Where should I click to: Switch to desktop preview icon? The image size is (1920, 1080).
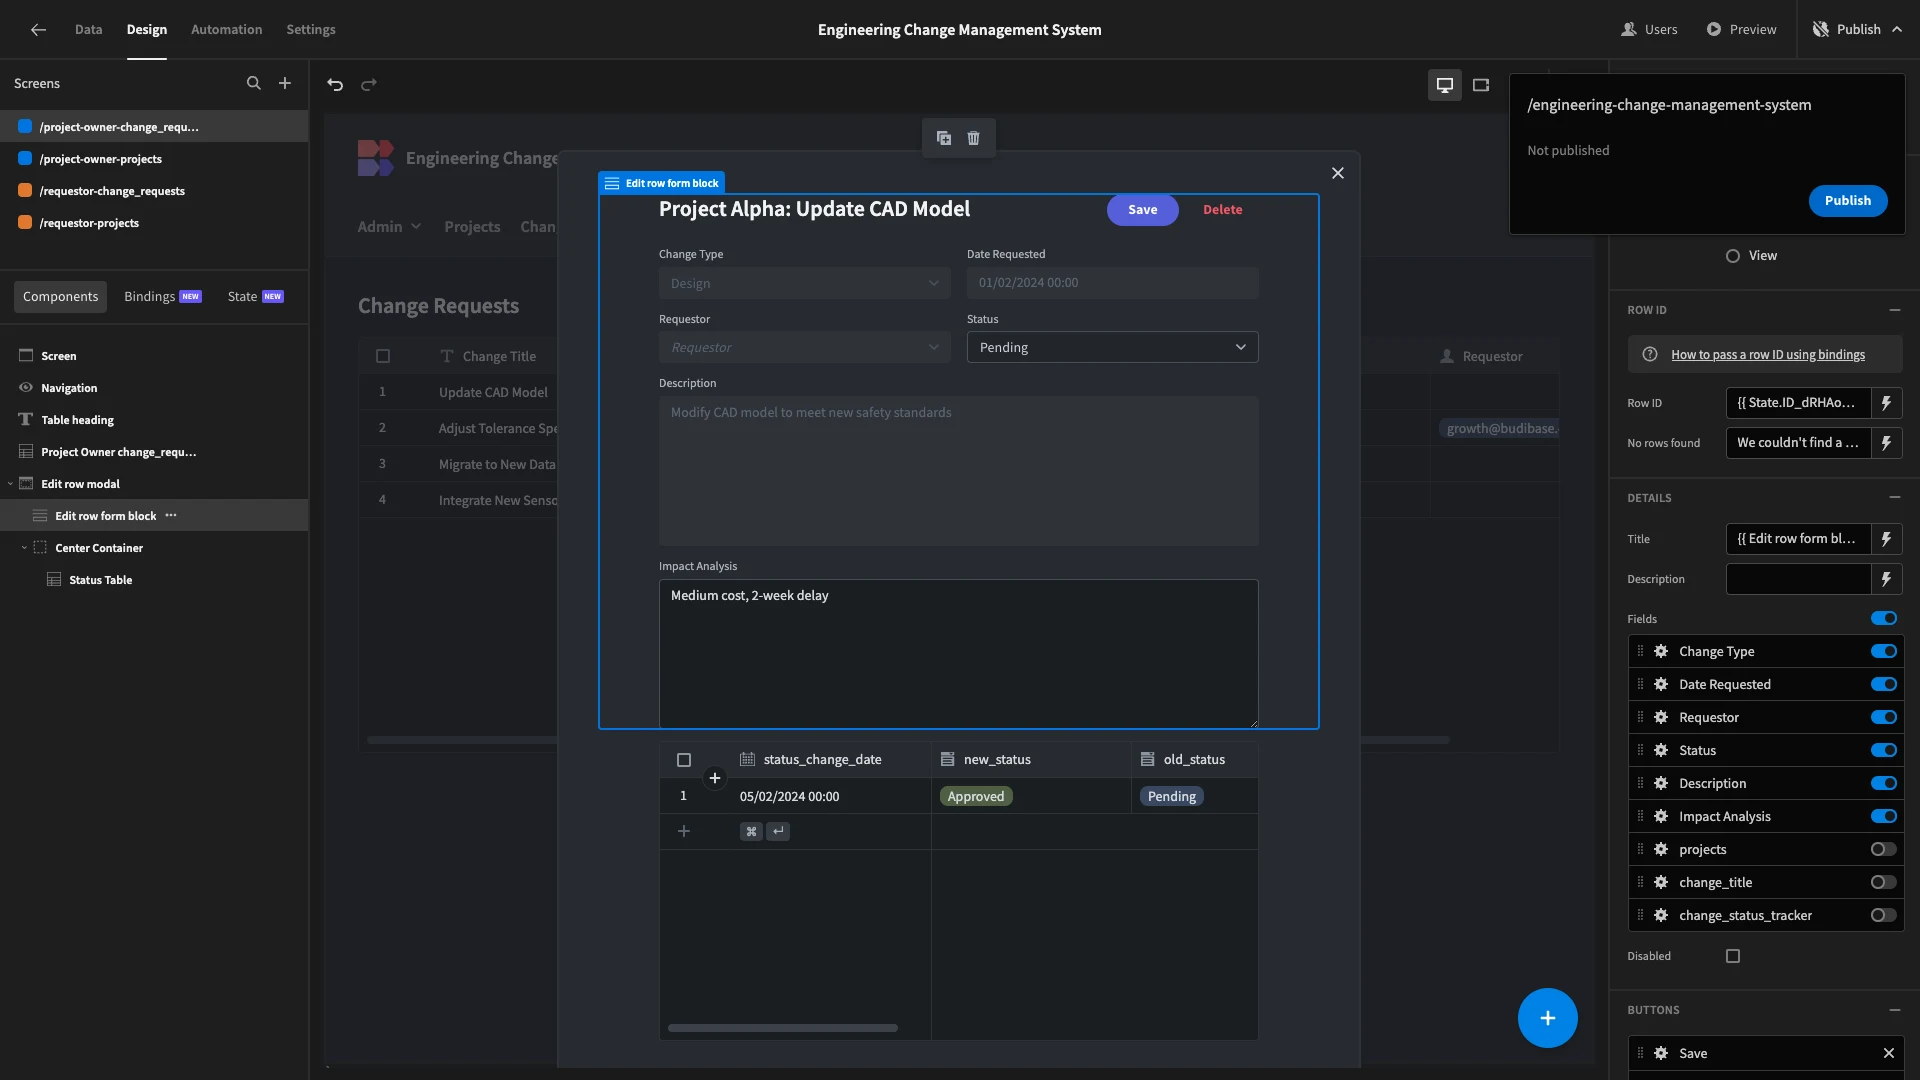[1445, 85]
